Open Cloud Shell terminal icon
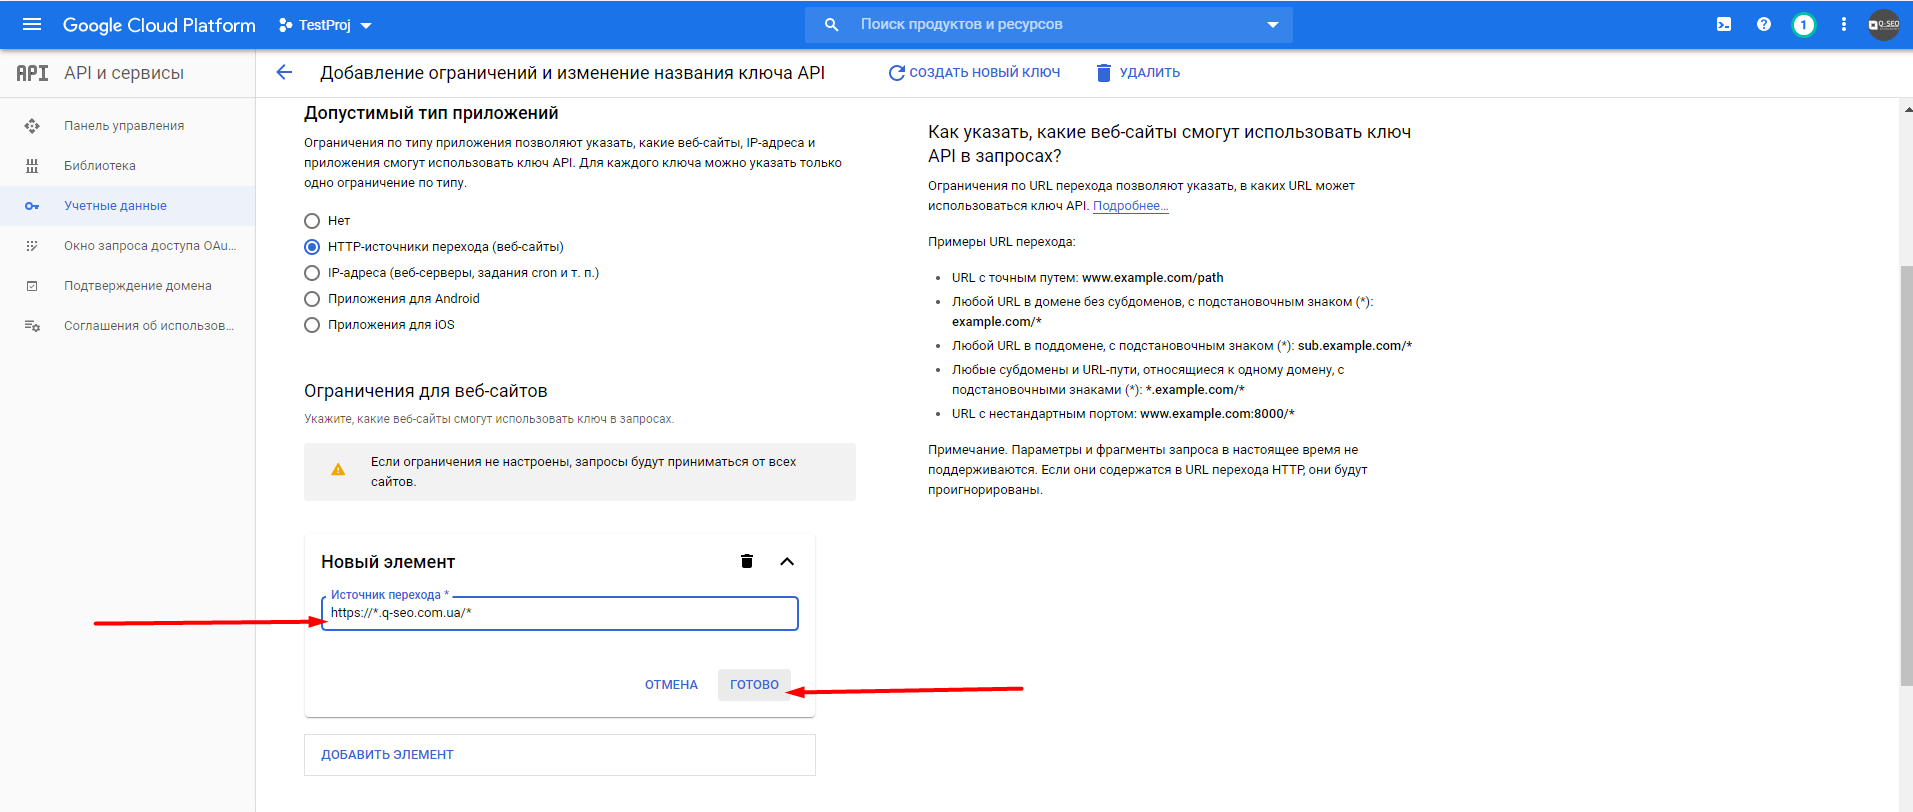This screenshot has height=812, width=1913. (x=1724, y=24)
